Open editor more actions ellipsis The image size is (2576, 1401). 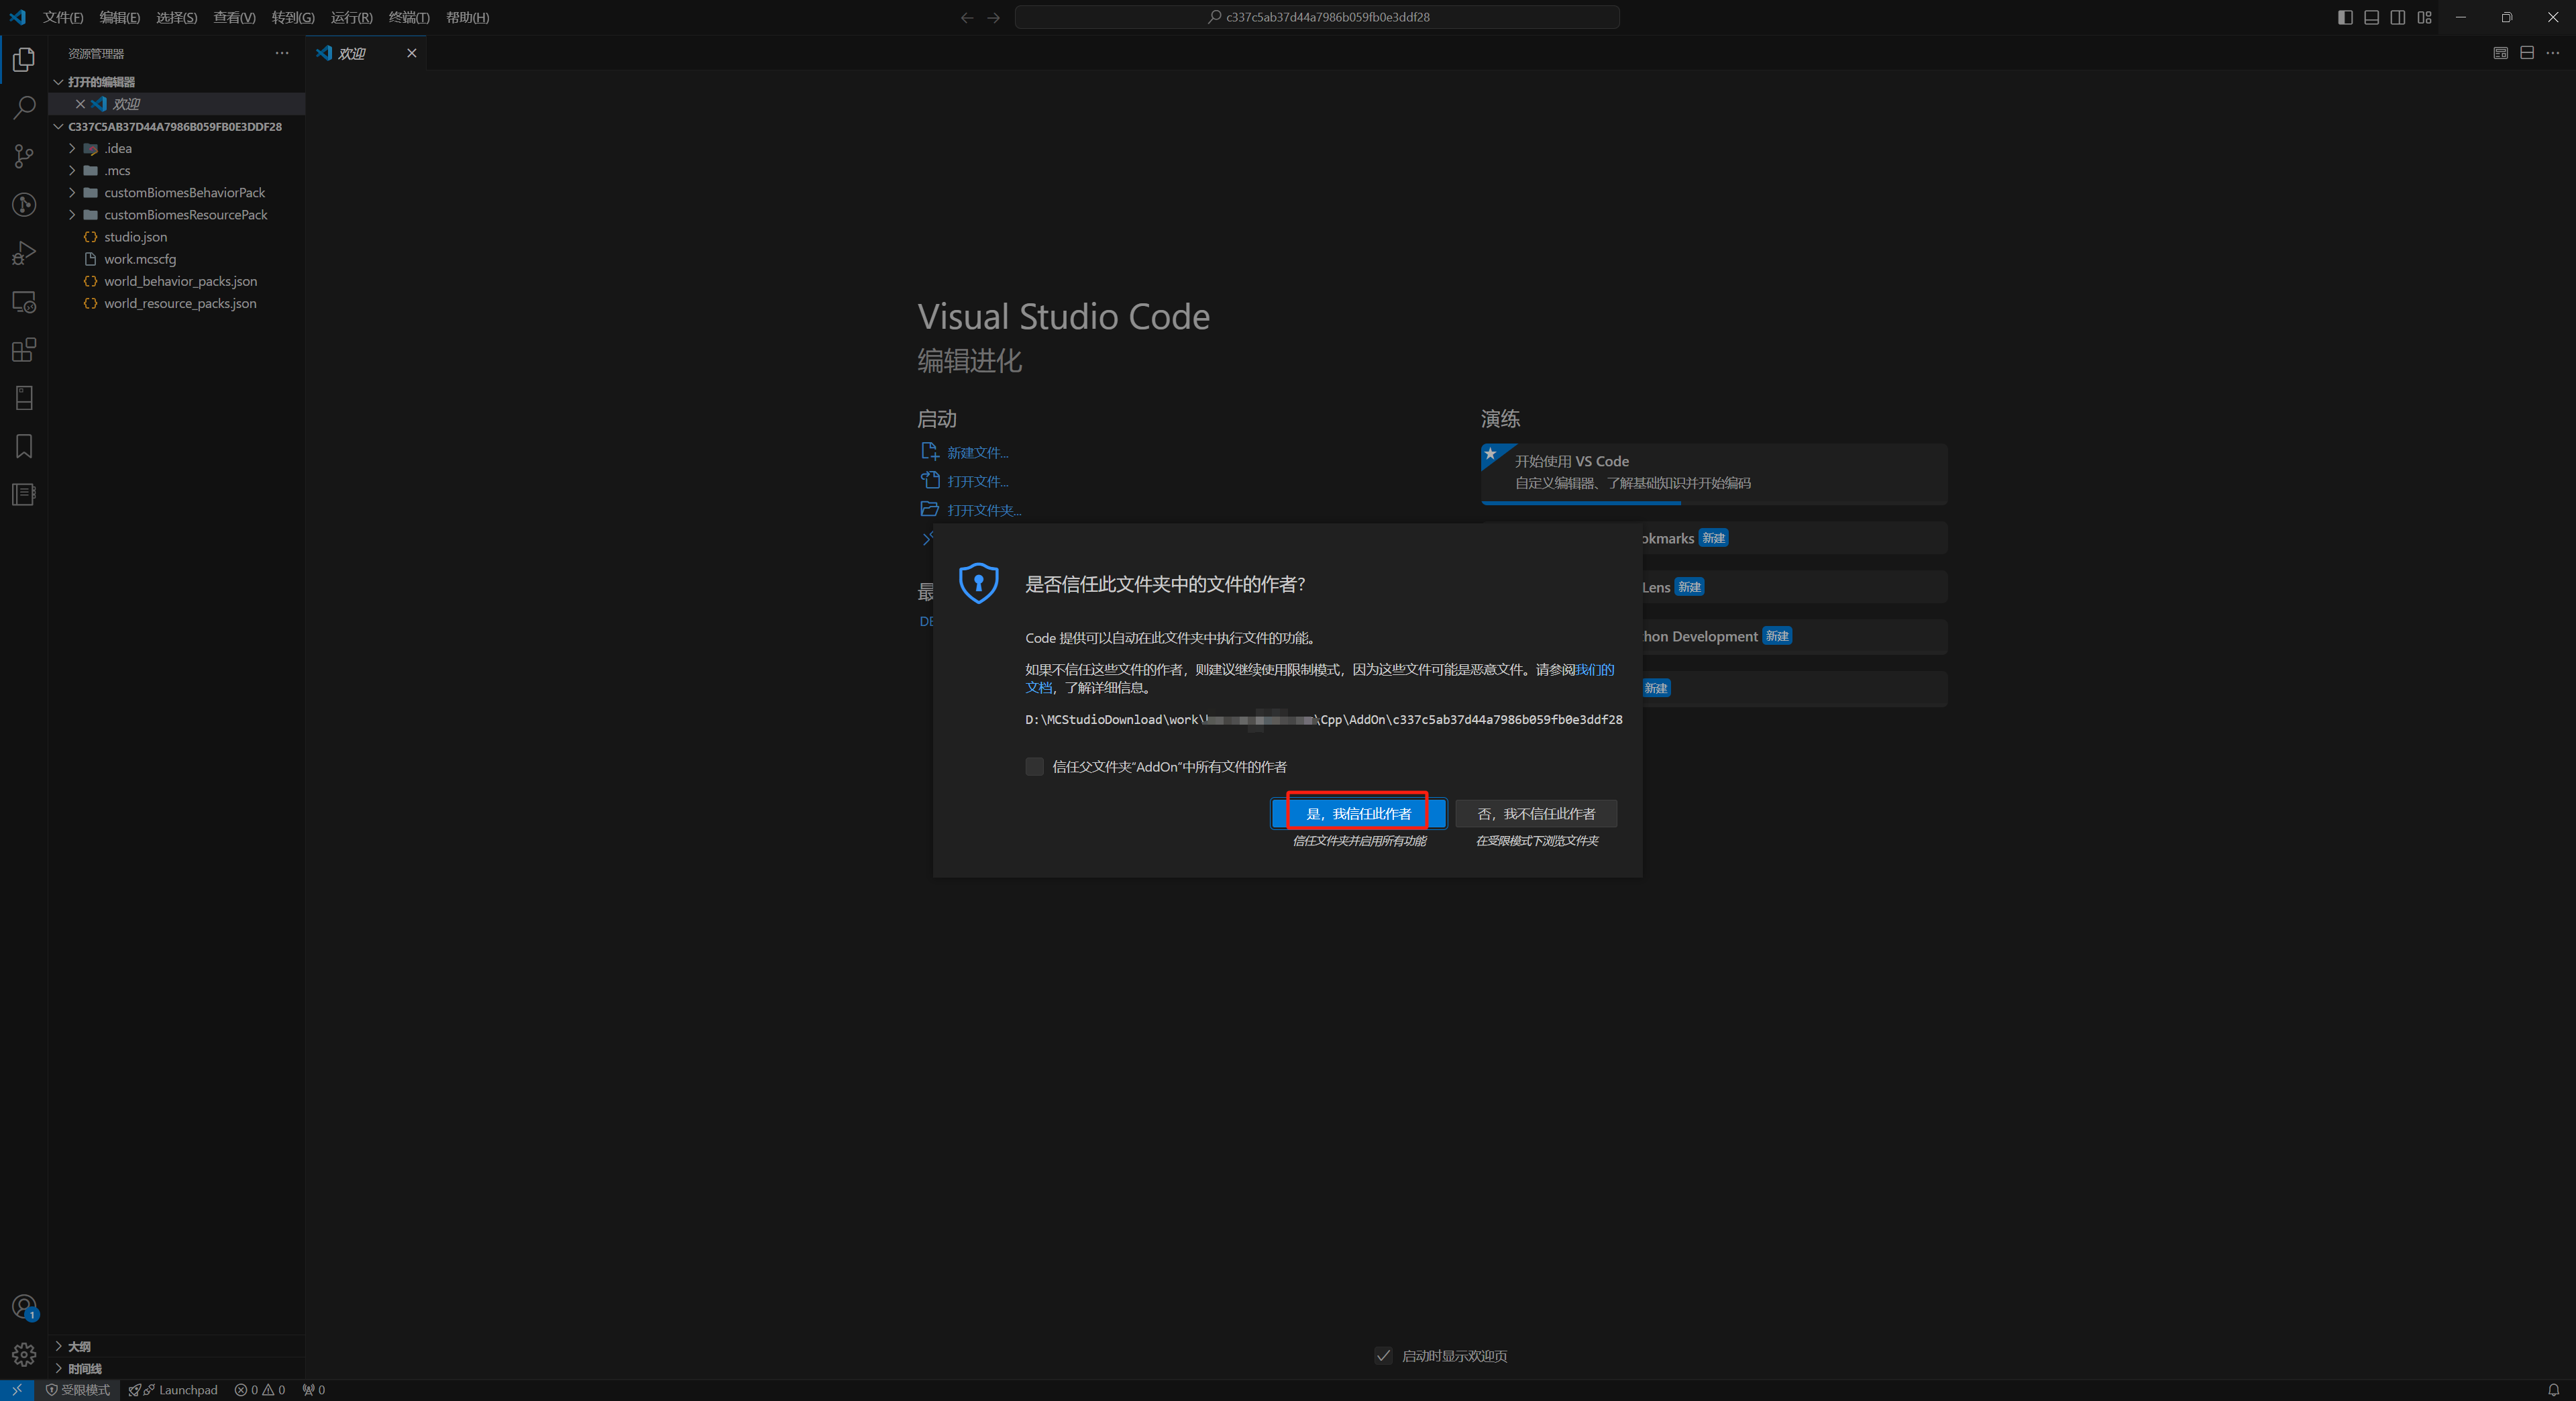[x=2553, y=53]
